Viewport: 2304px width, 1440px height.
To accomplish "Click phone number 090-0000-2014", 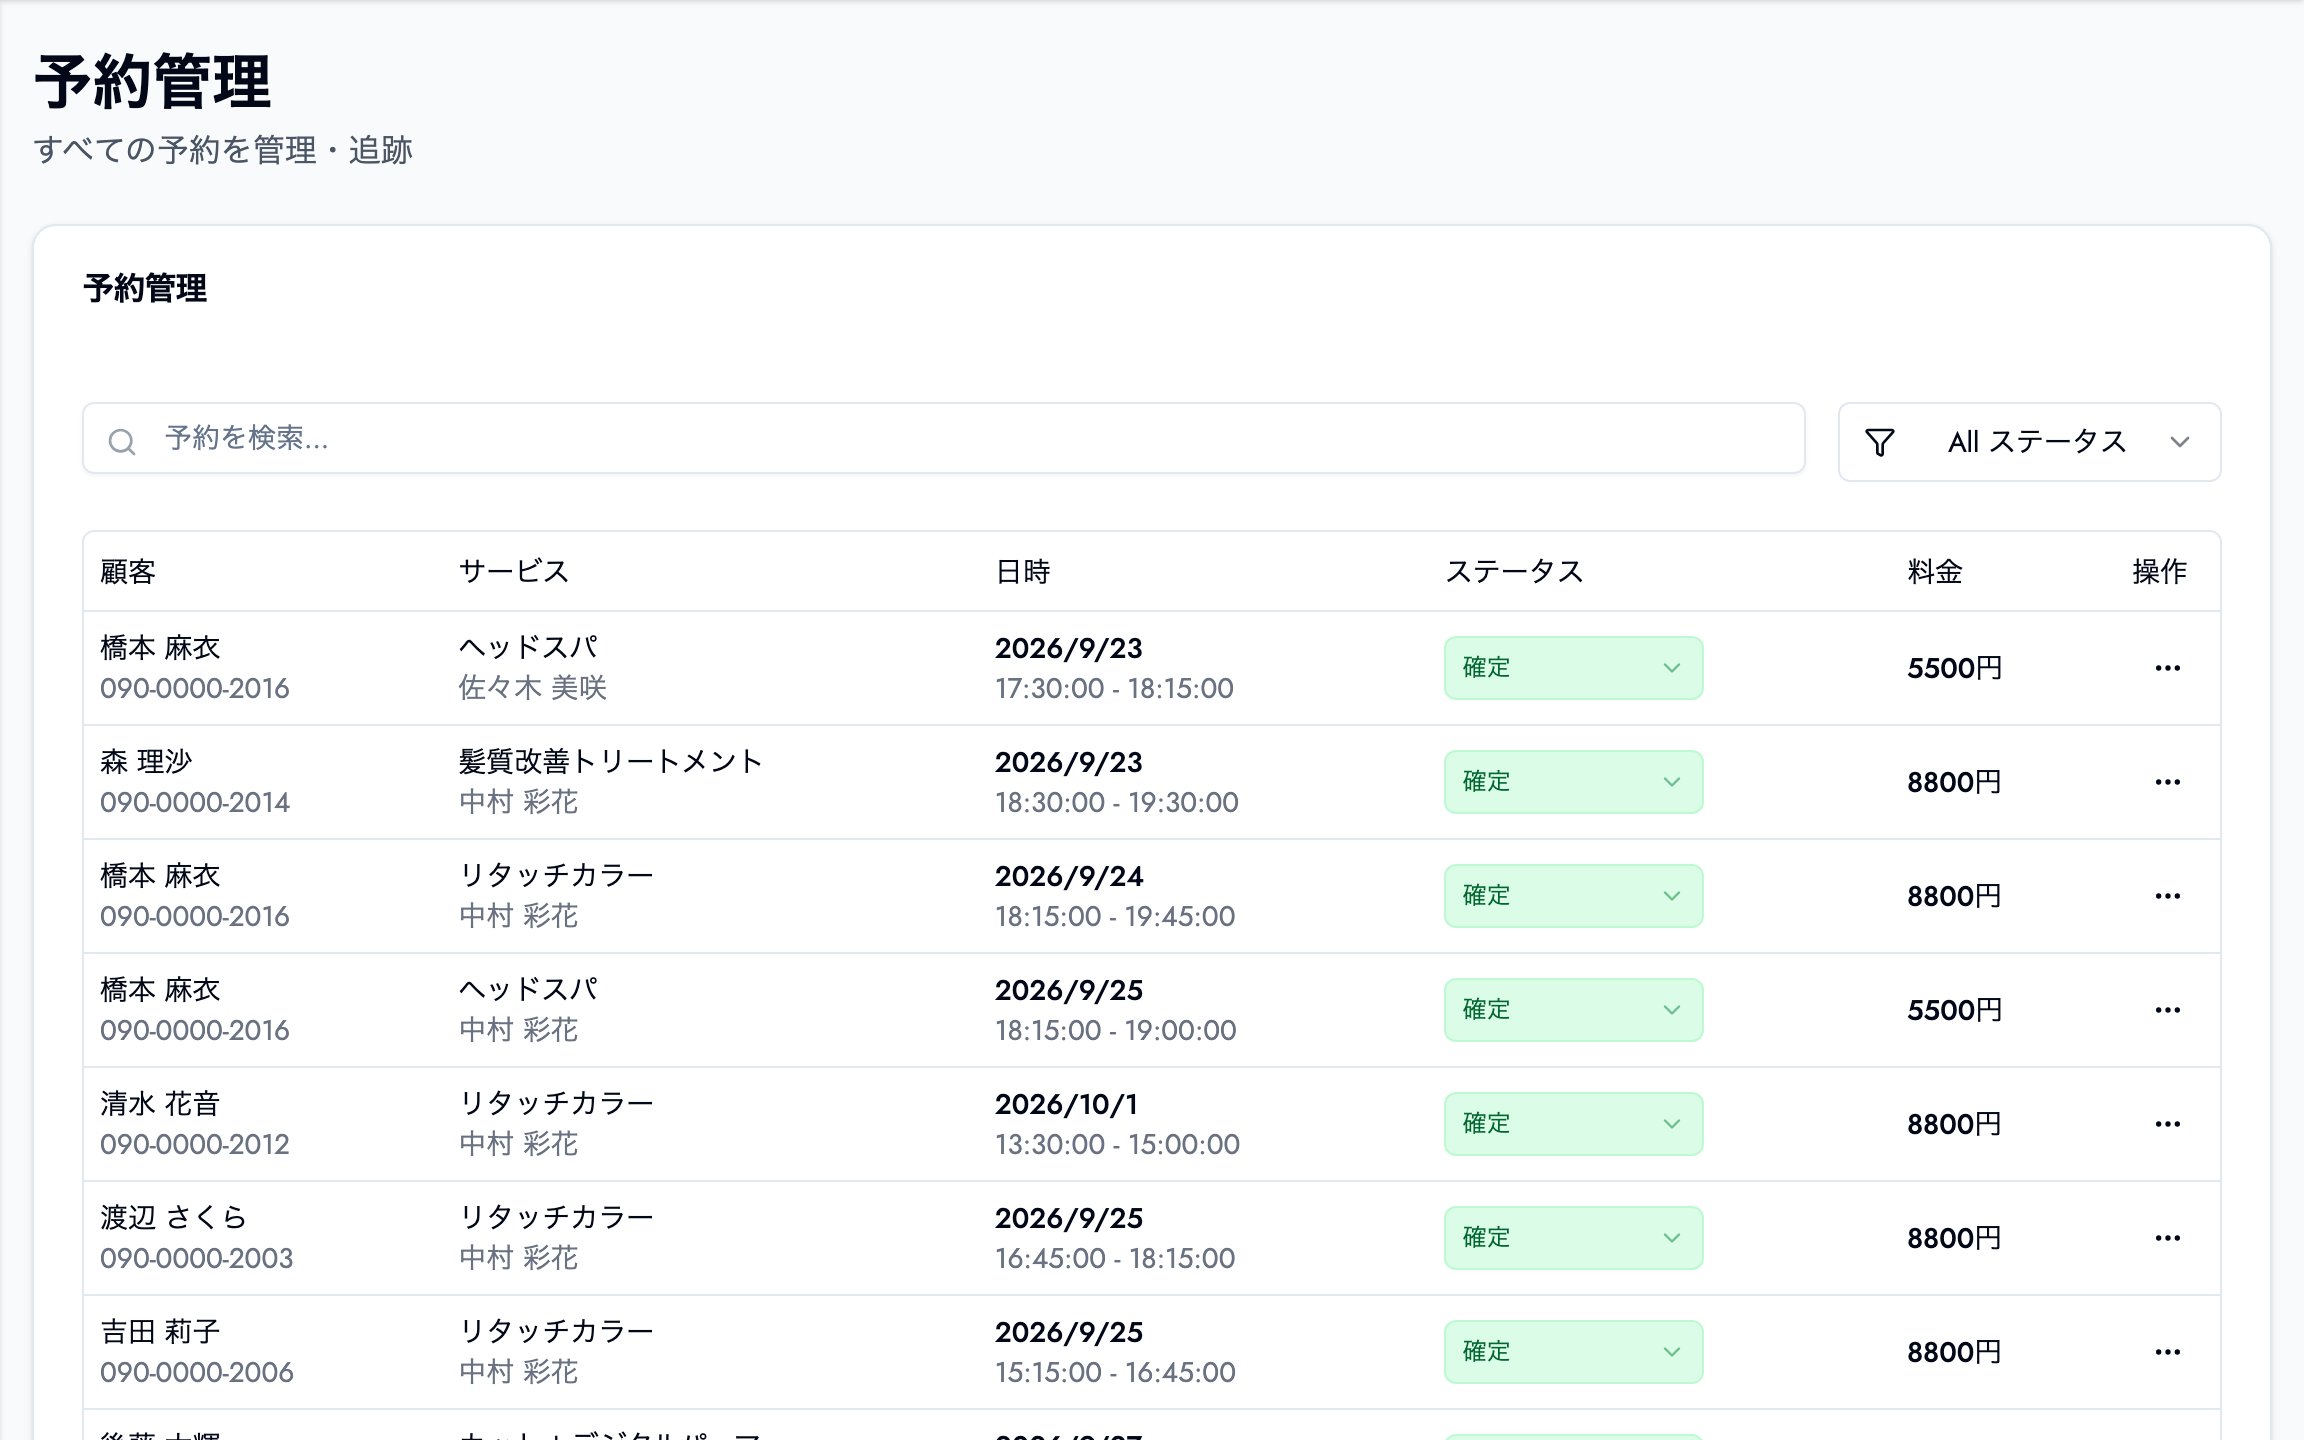I will 195,802.
